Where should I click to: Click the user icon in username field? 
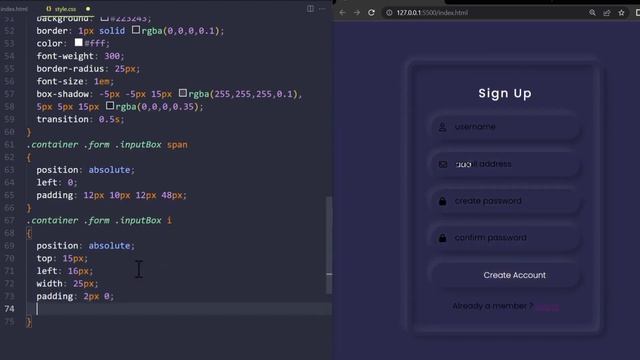tap(442, 127)
